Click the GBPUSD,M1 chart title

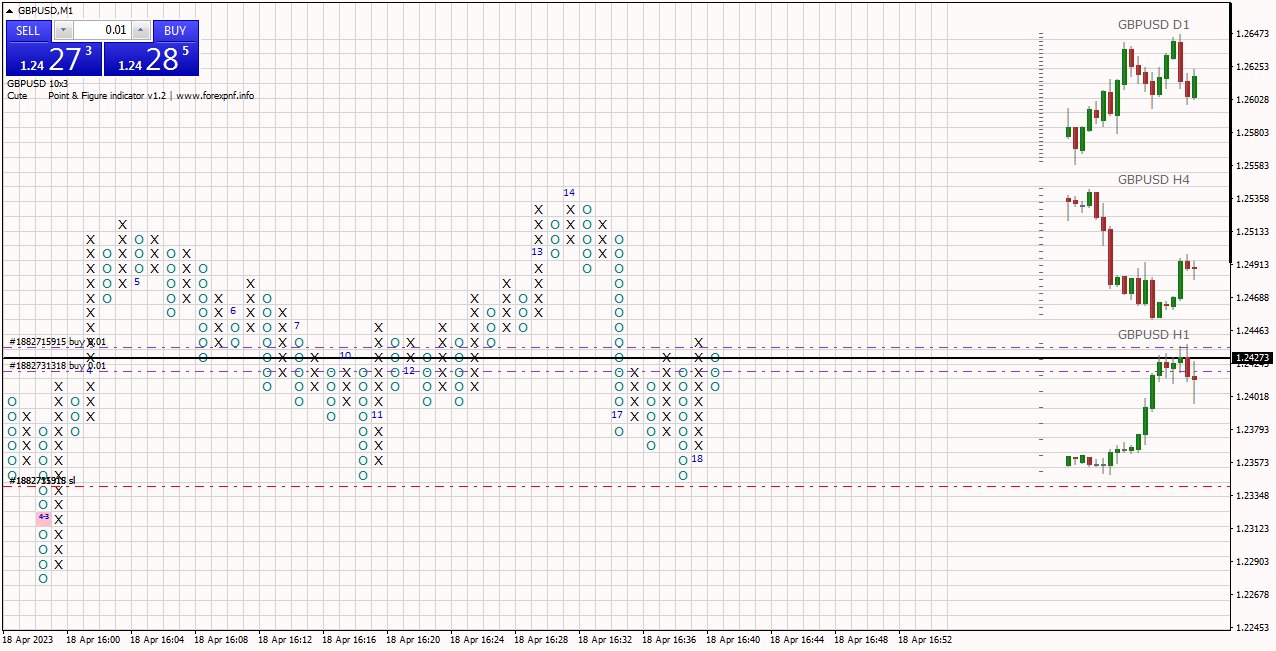[x=45, y=10]
